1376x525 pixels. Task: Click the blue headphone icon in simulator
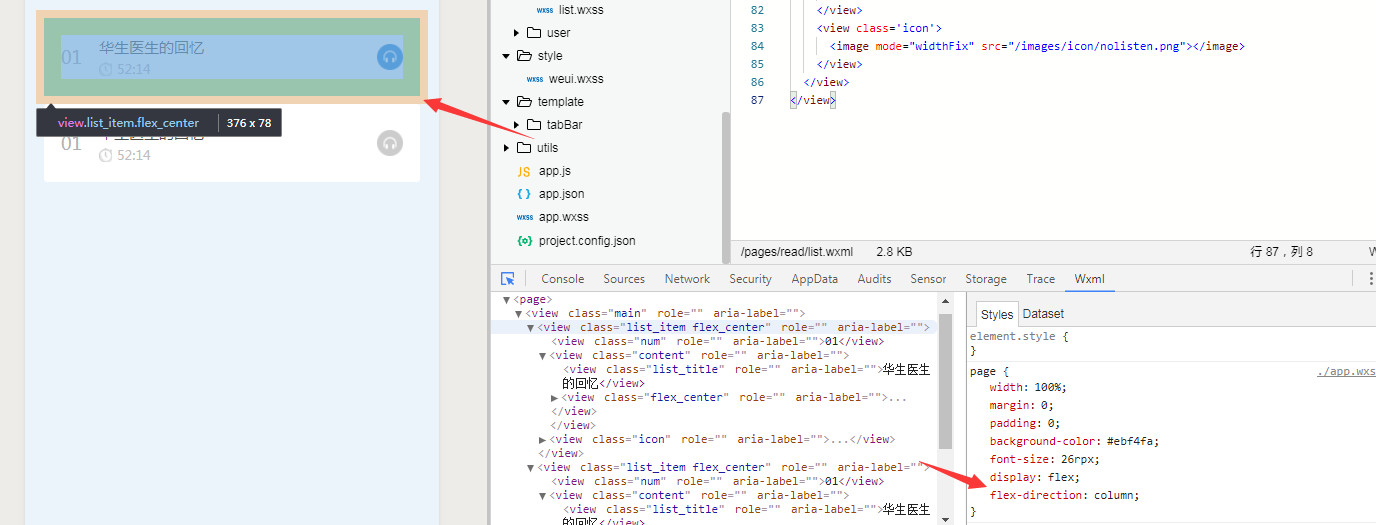[390, 57]
